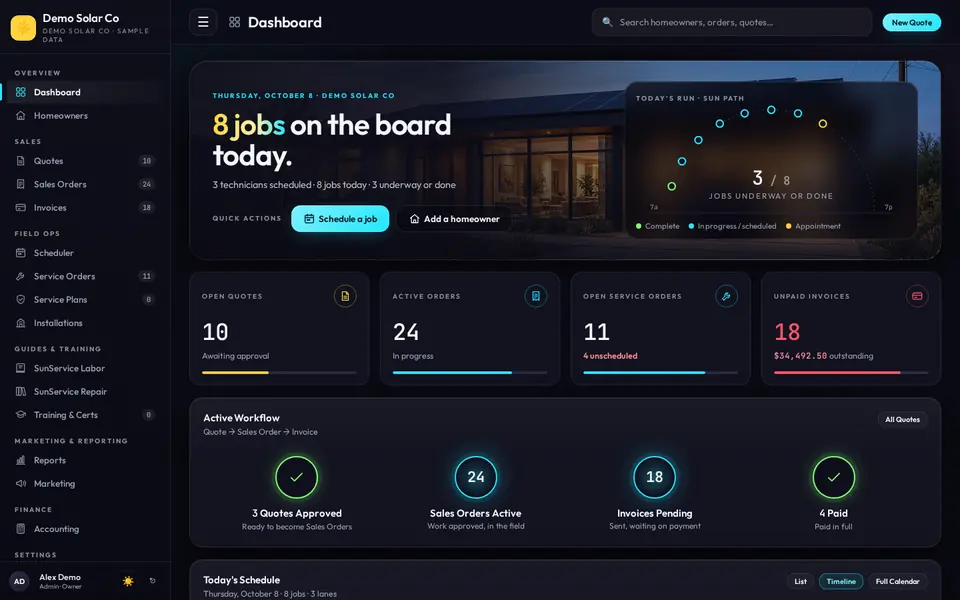Click the SunService Repair book icon

pos(21,391)
